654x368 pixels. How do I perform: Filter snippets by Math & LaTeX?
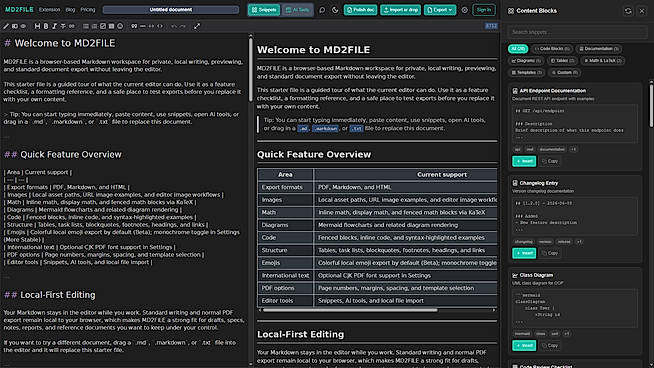click(x=602, y=60)
